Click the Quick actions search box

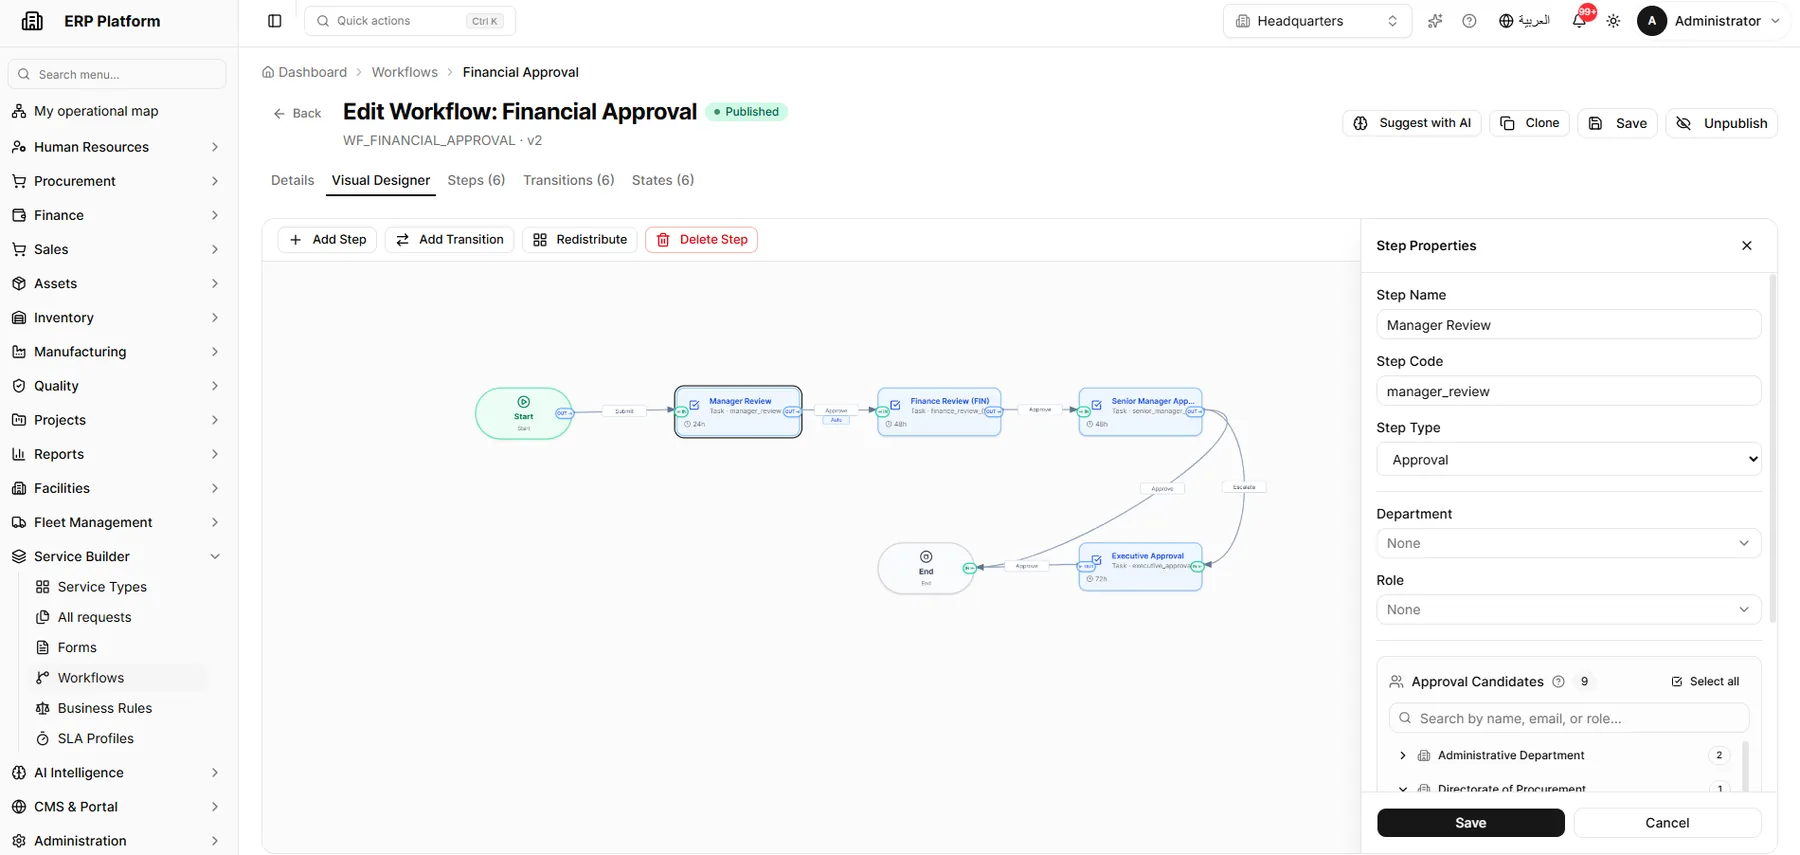tap(410, 21)
